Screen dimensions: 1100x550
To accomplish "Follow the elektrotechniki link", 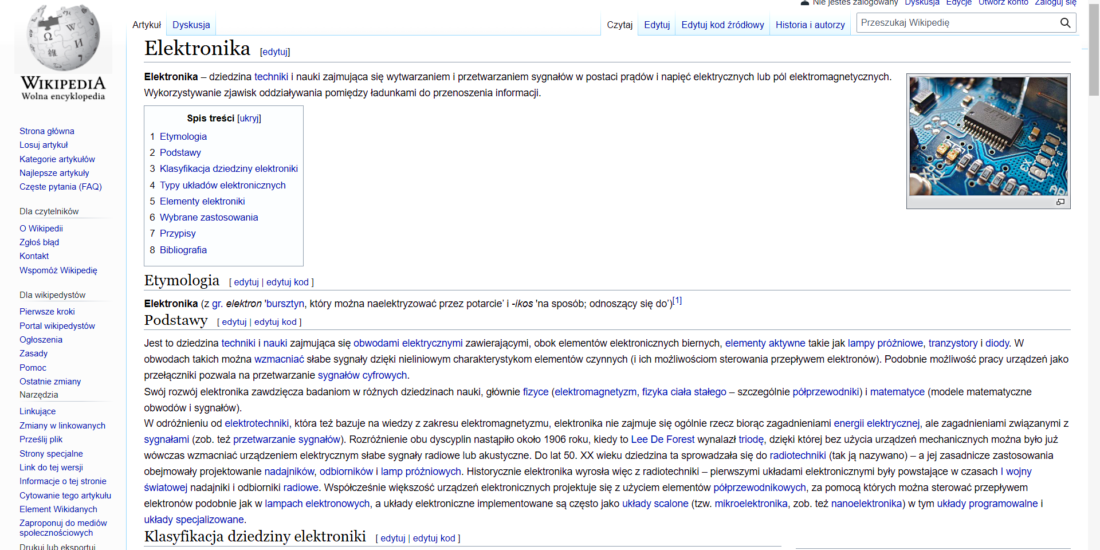I will tap(257, 423).
